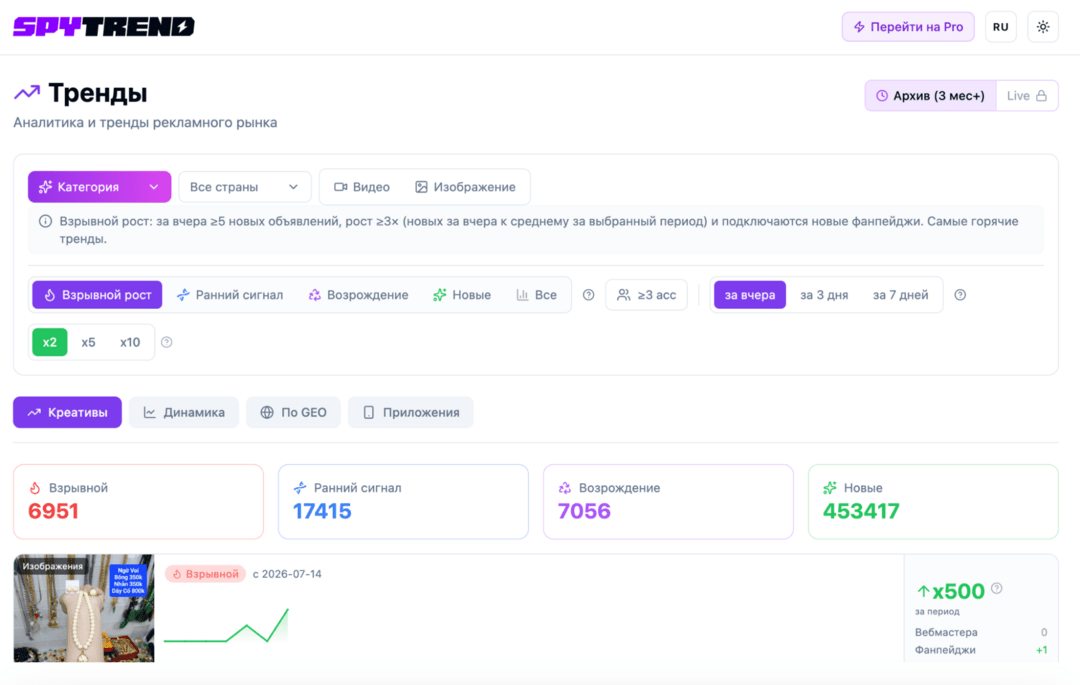Viewport: 1080px width, 685px height.
Task: Choose the 'за вчера' period
Action: point(749,295)
